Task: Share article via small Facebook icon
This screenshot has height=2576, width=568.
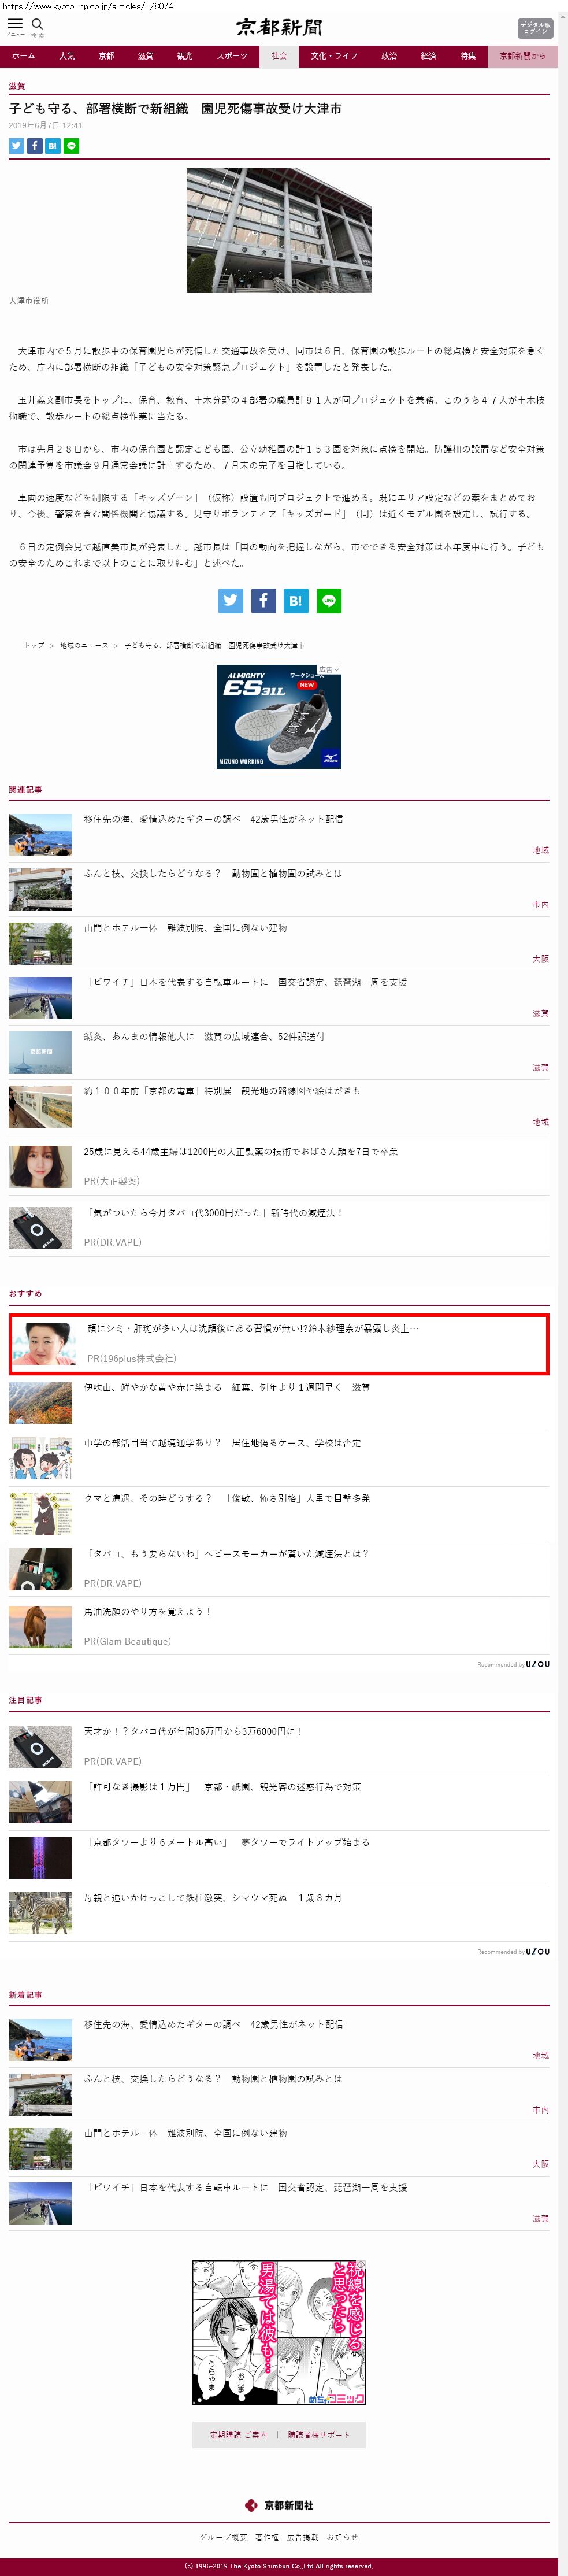Action: (x=34, y=146)
